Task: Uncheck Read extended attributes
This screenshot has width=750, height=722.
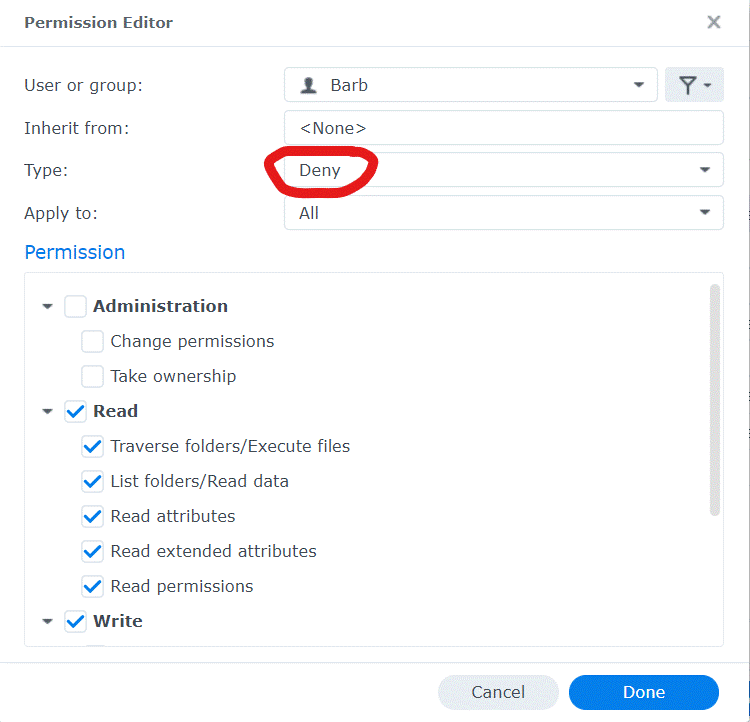Action: click(92, 551)
